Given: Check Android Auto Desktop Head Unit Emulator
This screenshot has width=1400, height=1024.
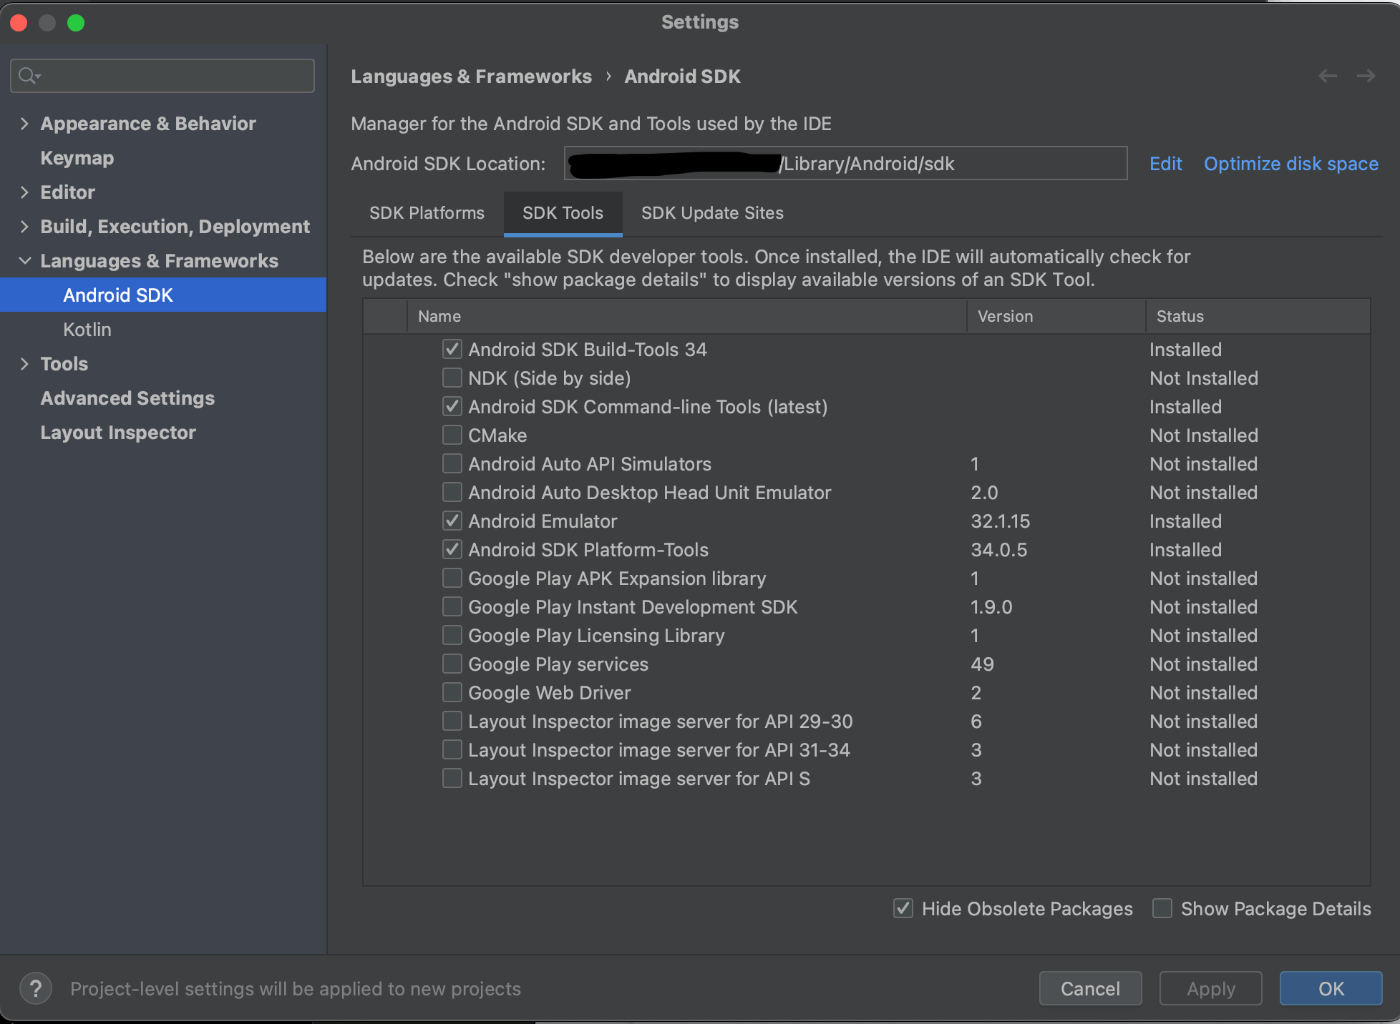Looking at the screenshot, I should pyautogui.click(x=452, y=492).
